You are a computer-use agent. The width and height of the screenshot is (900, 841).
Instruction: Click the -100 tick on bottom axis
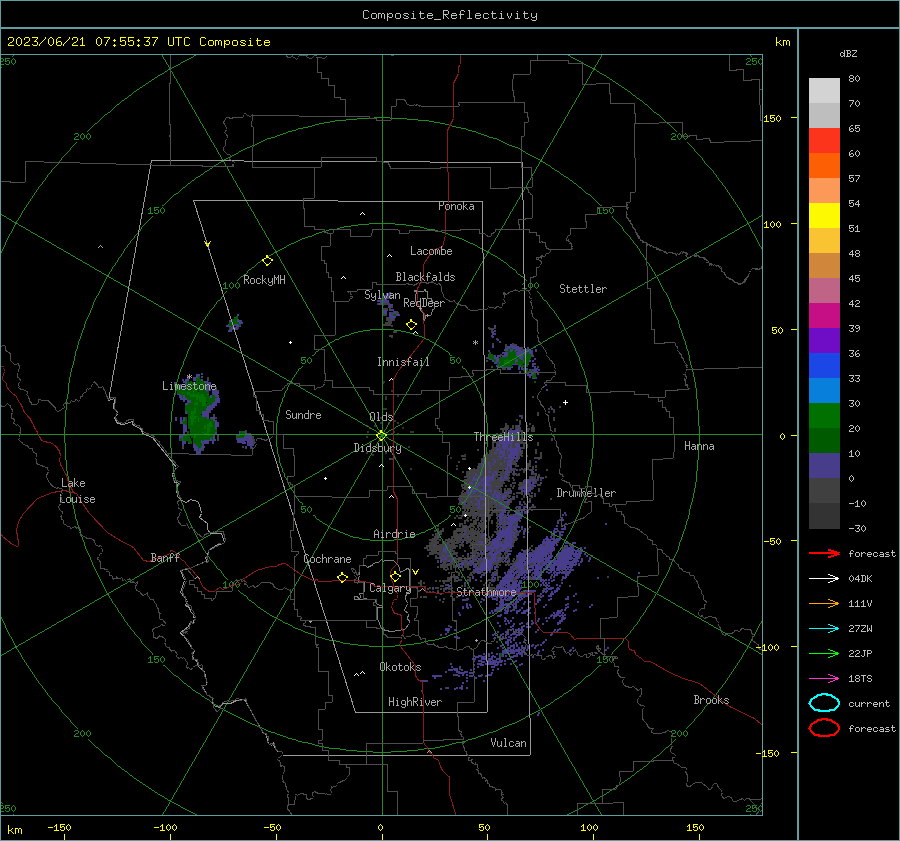pos(165,828)
